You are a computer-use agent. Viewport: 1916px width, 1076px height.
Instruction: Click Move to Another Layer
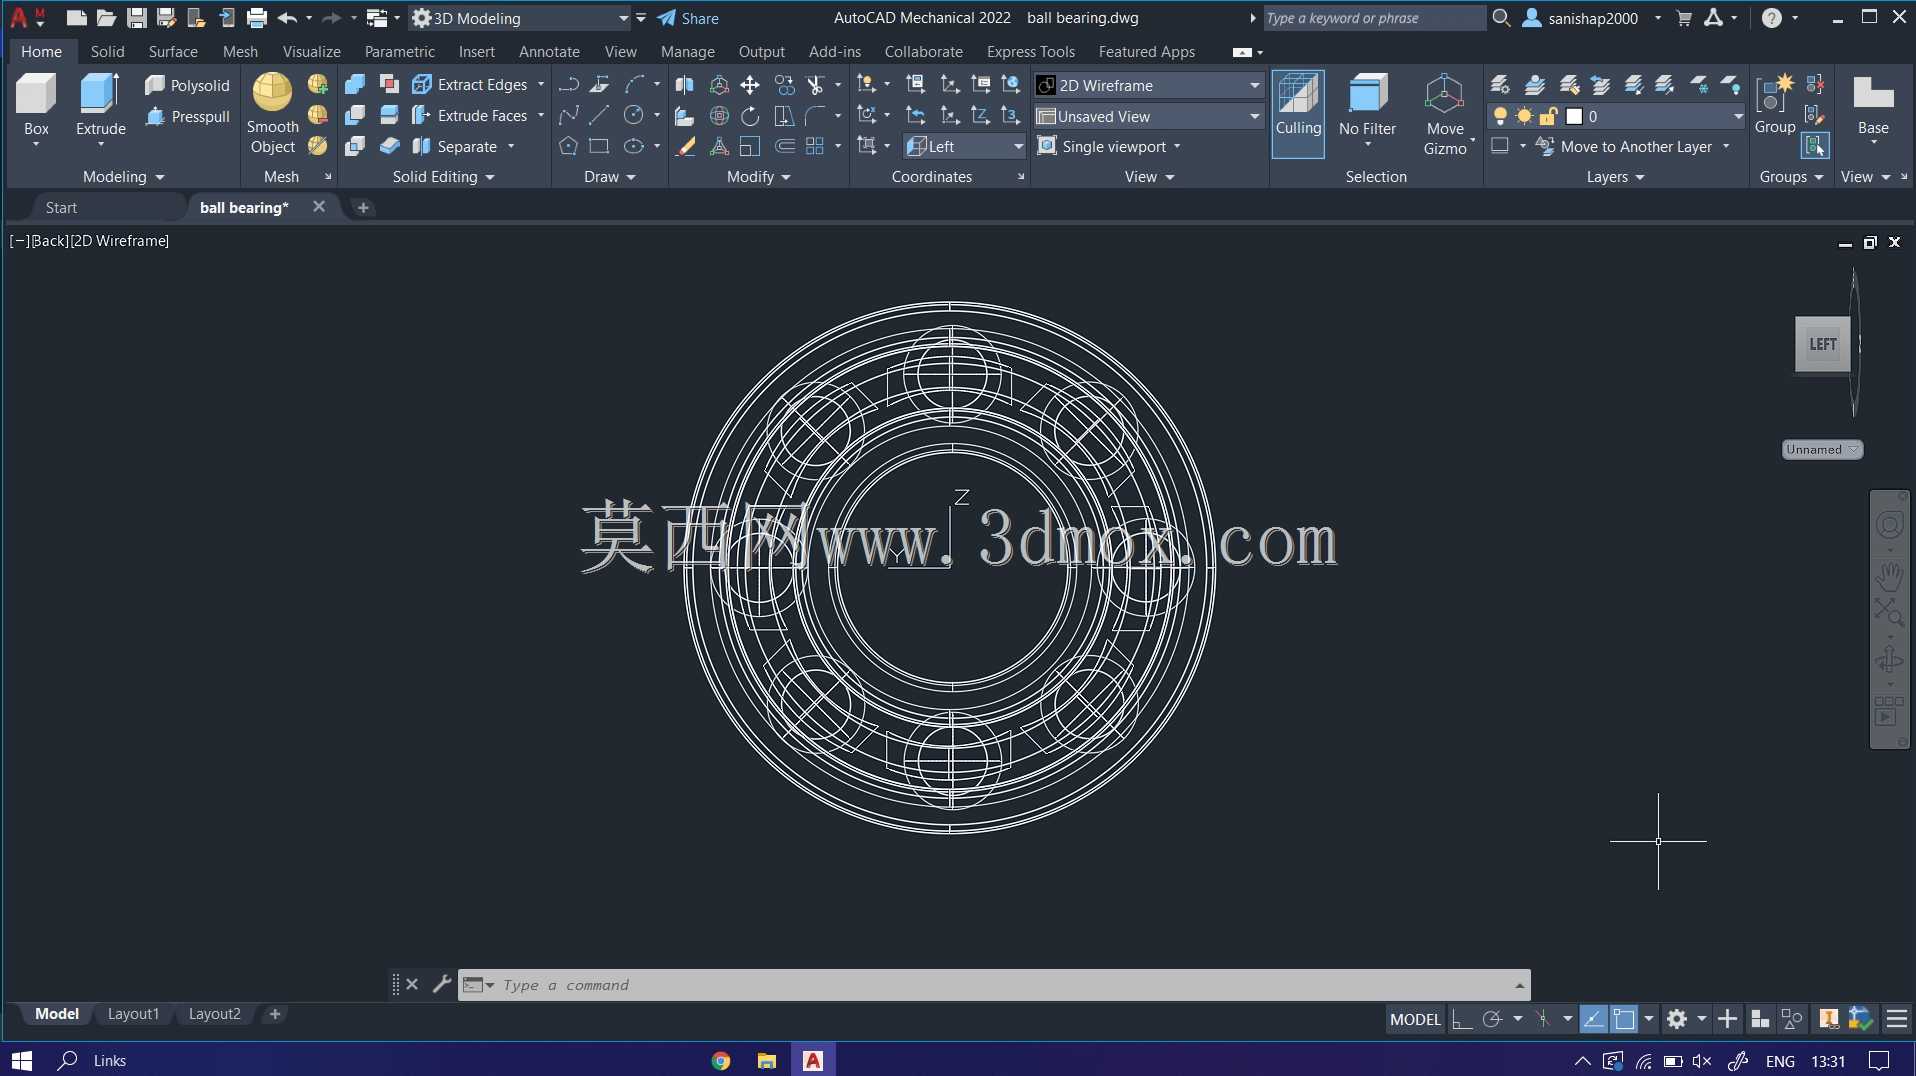pos(1624,146)
